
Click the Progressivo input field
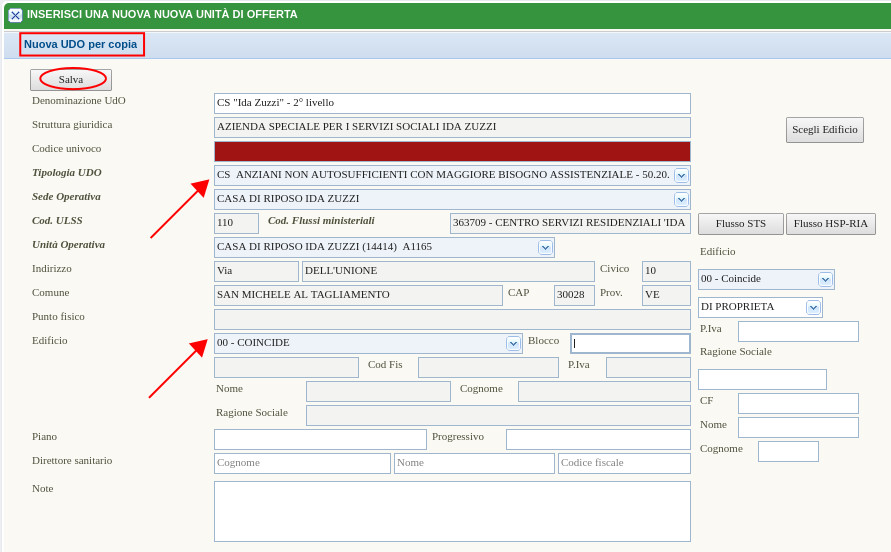(598, 439)
